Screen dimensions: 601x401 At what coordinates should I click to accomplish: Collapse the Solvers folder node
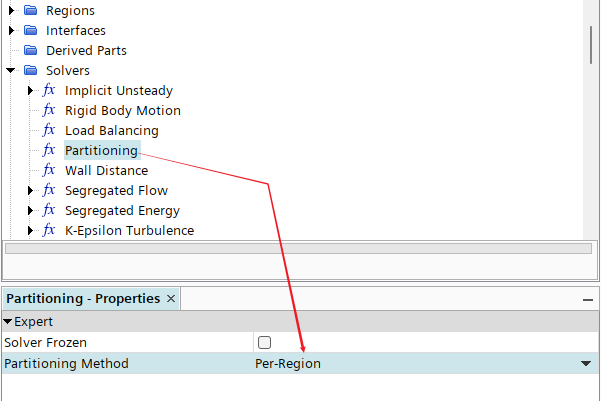(10, 70)
